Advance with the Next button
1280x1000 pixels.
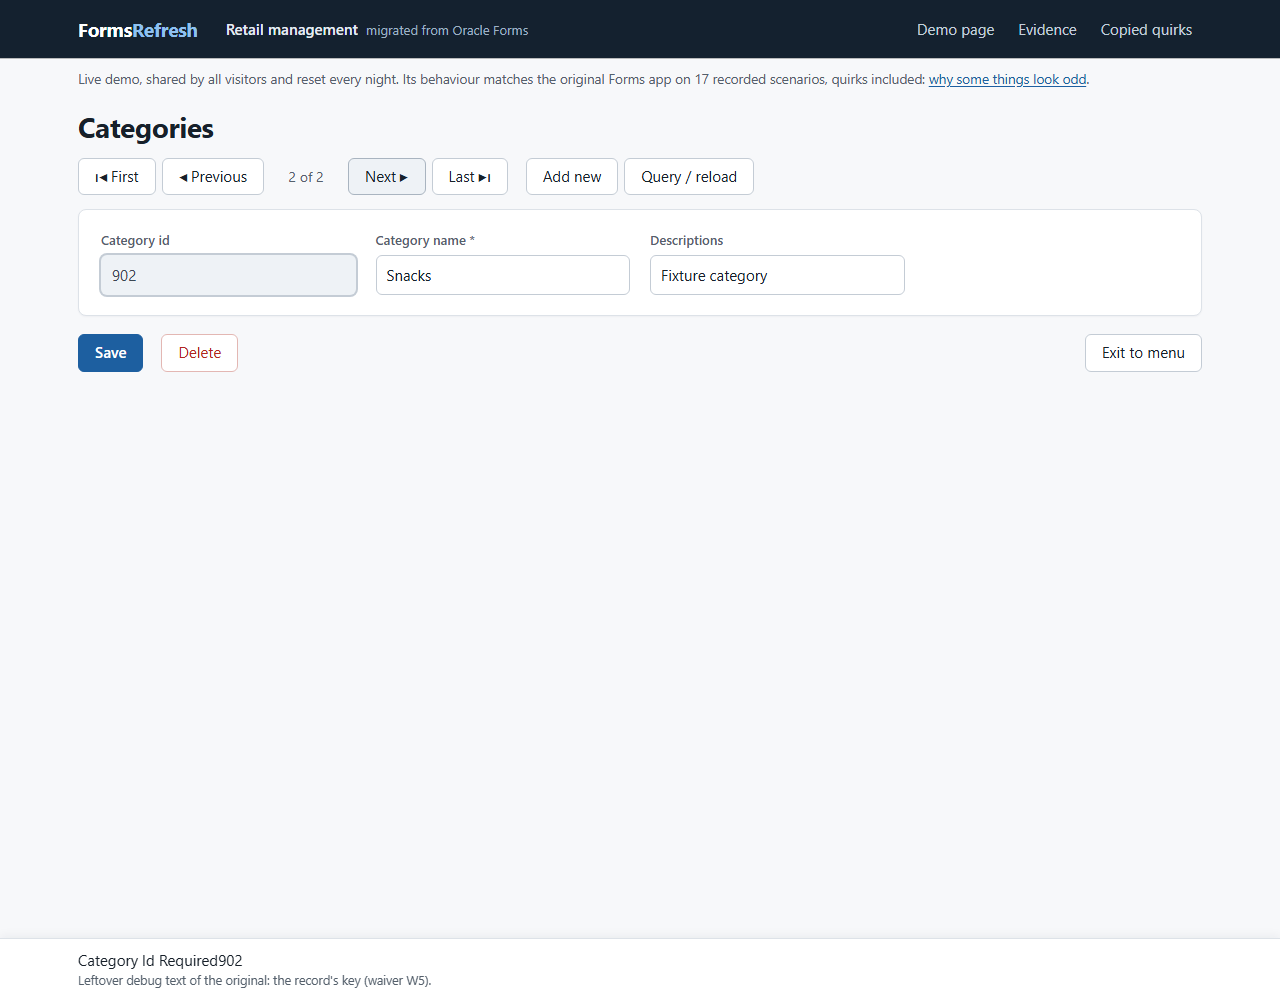(x=387, y=177)
